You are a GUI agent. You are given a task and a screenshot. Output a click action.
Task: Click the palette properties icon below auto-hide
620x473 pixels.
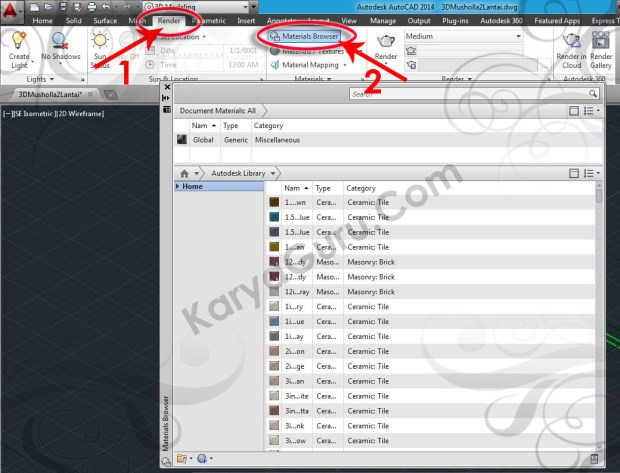click(167, 110)
